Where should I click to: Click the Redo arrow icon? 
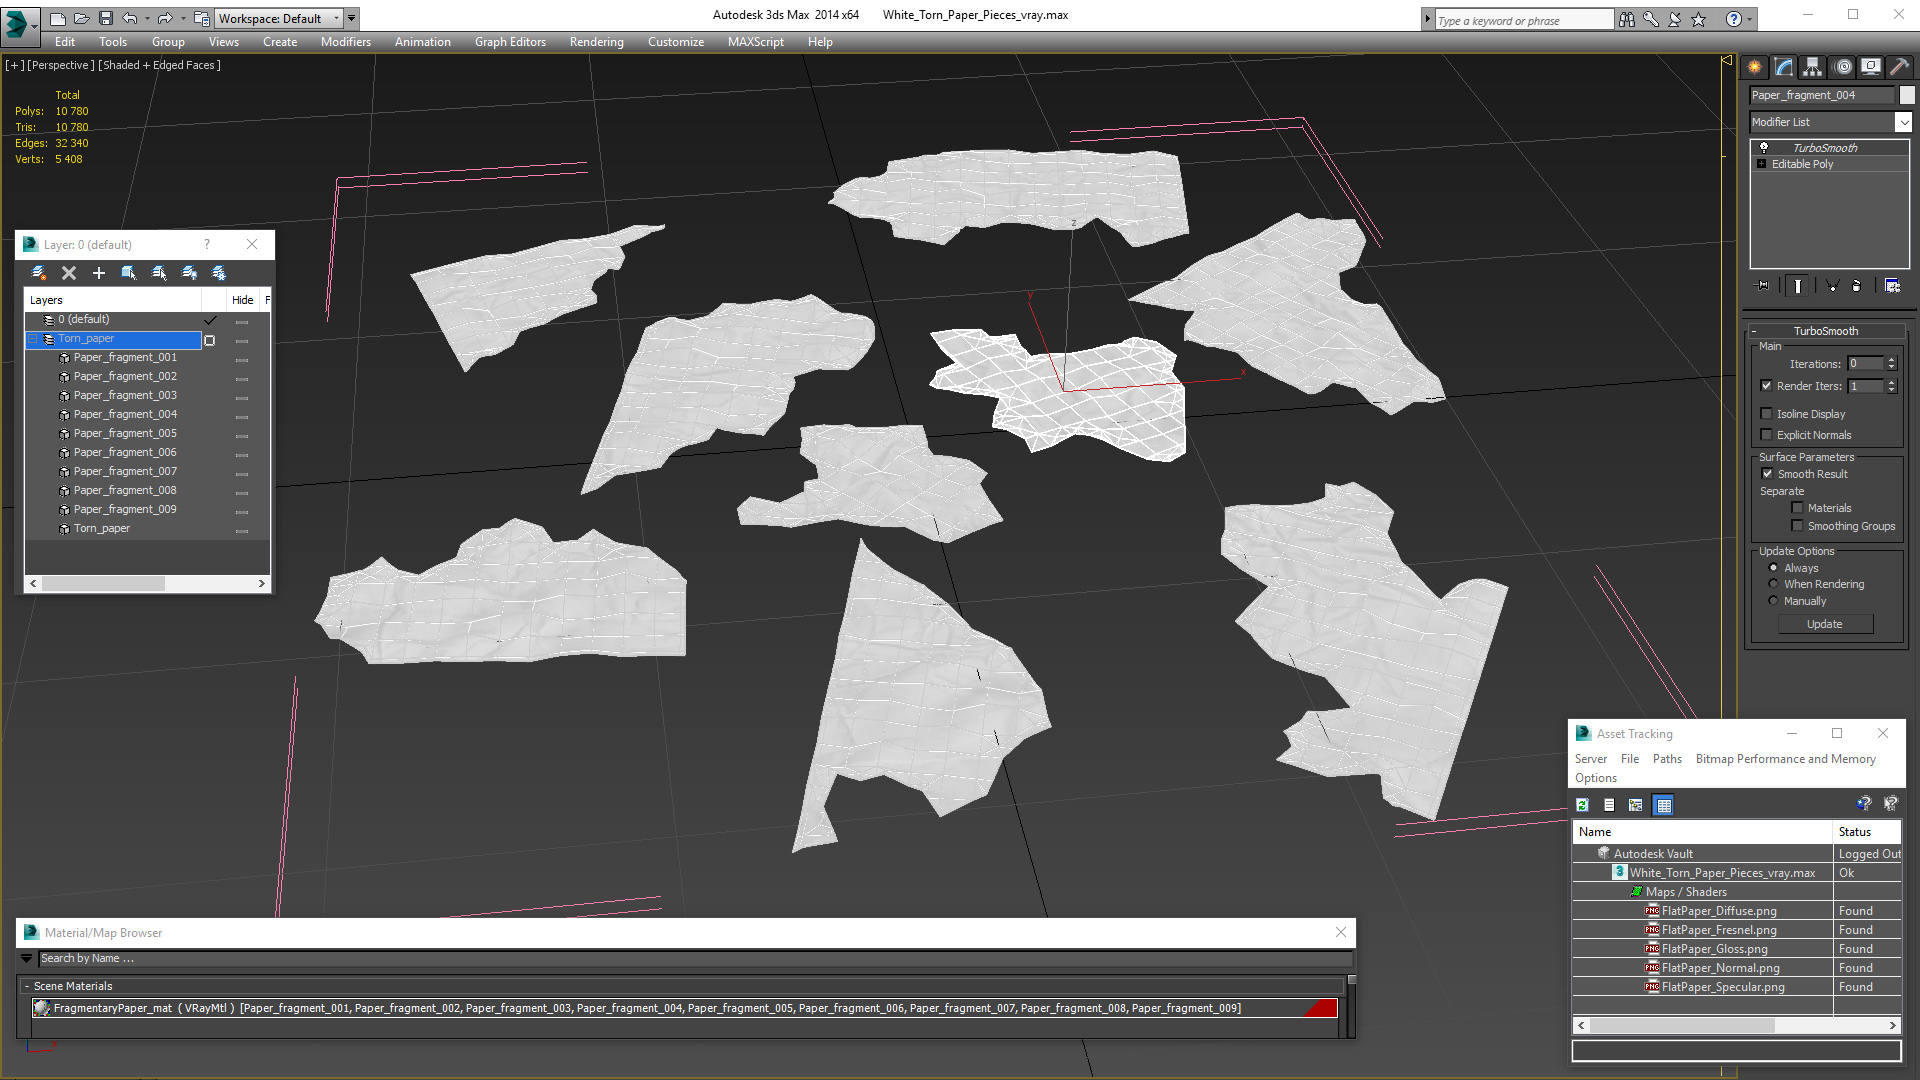pos(165,18)
